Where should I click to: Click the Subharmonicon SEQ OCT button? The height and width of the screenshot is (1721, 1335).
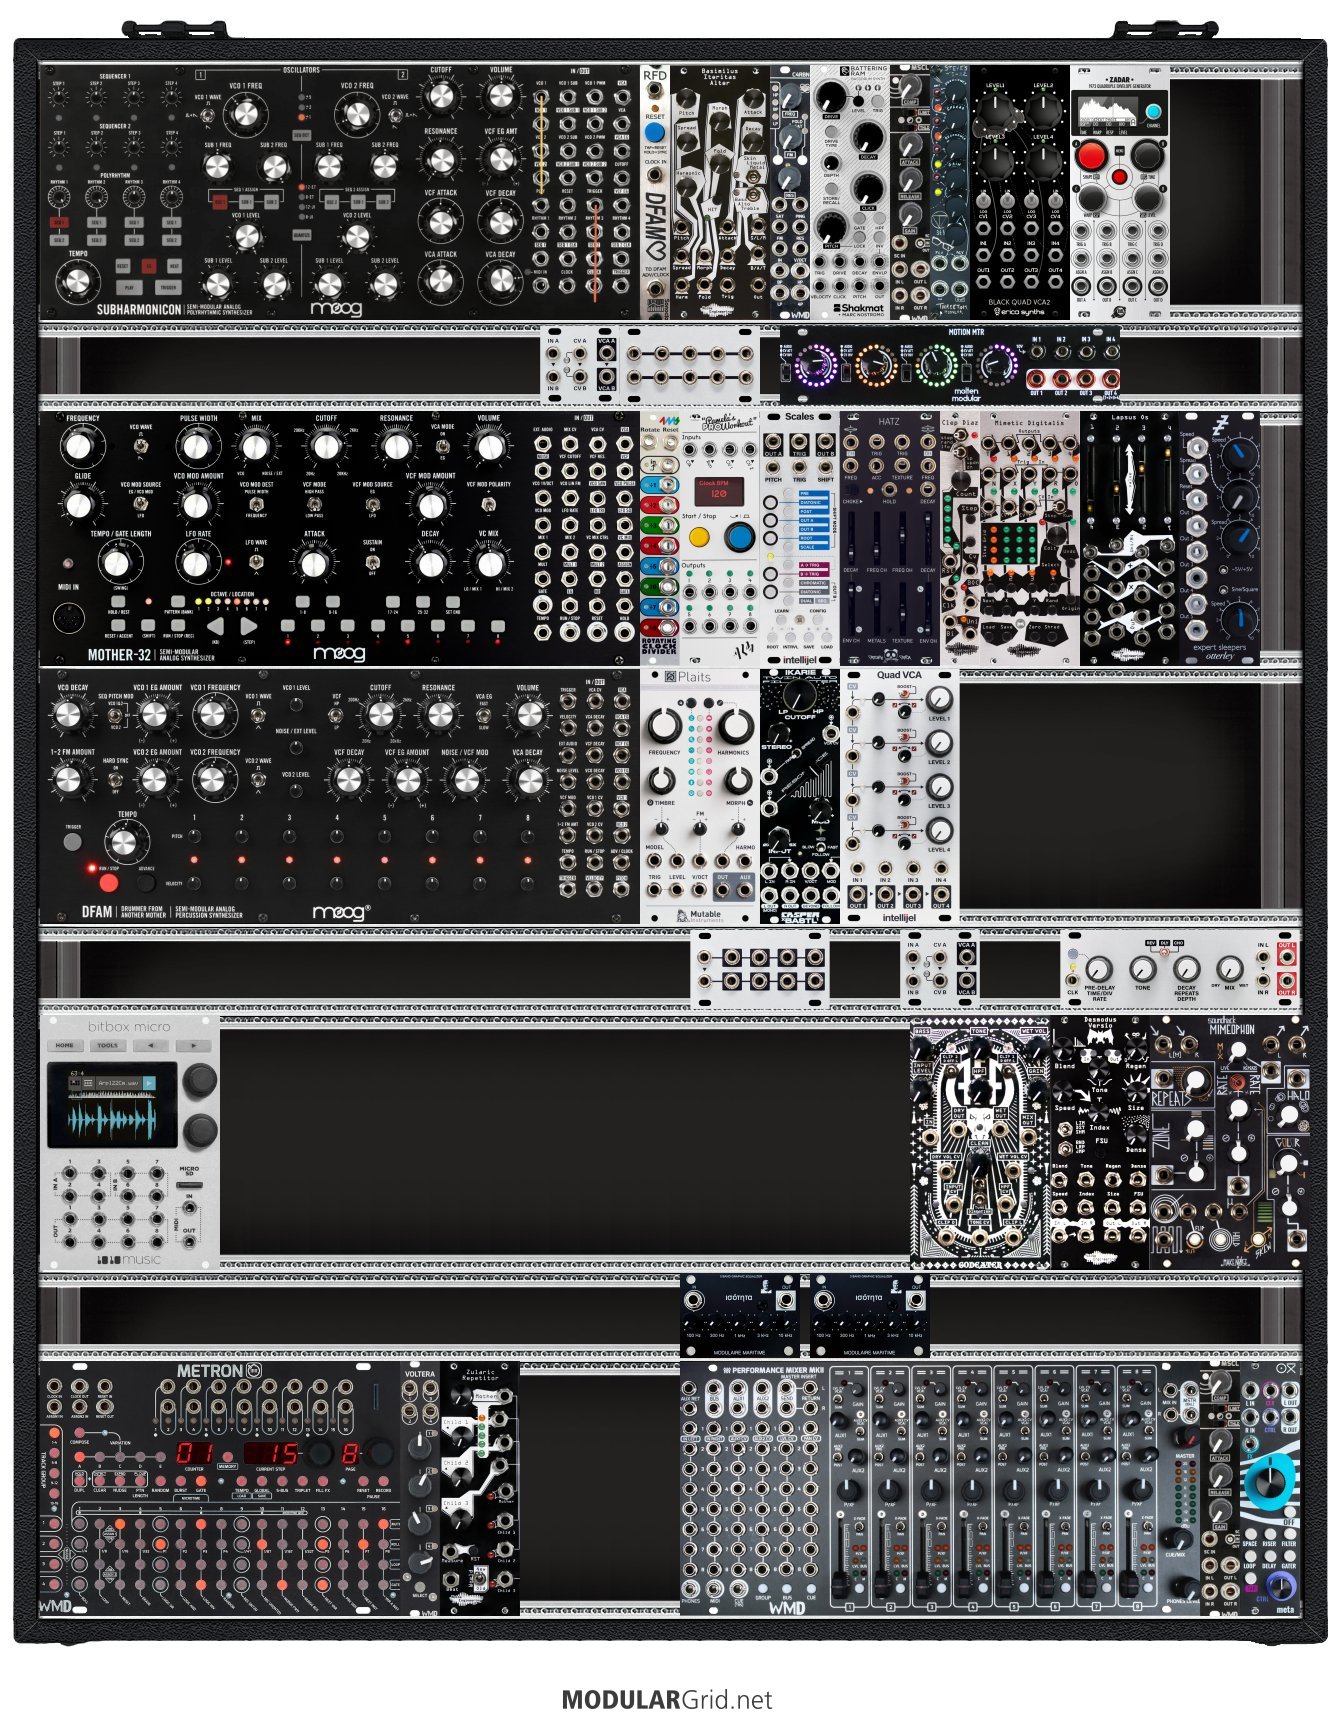(301, 134)
